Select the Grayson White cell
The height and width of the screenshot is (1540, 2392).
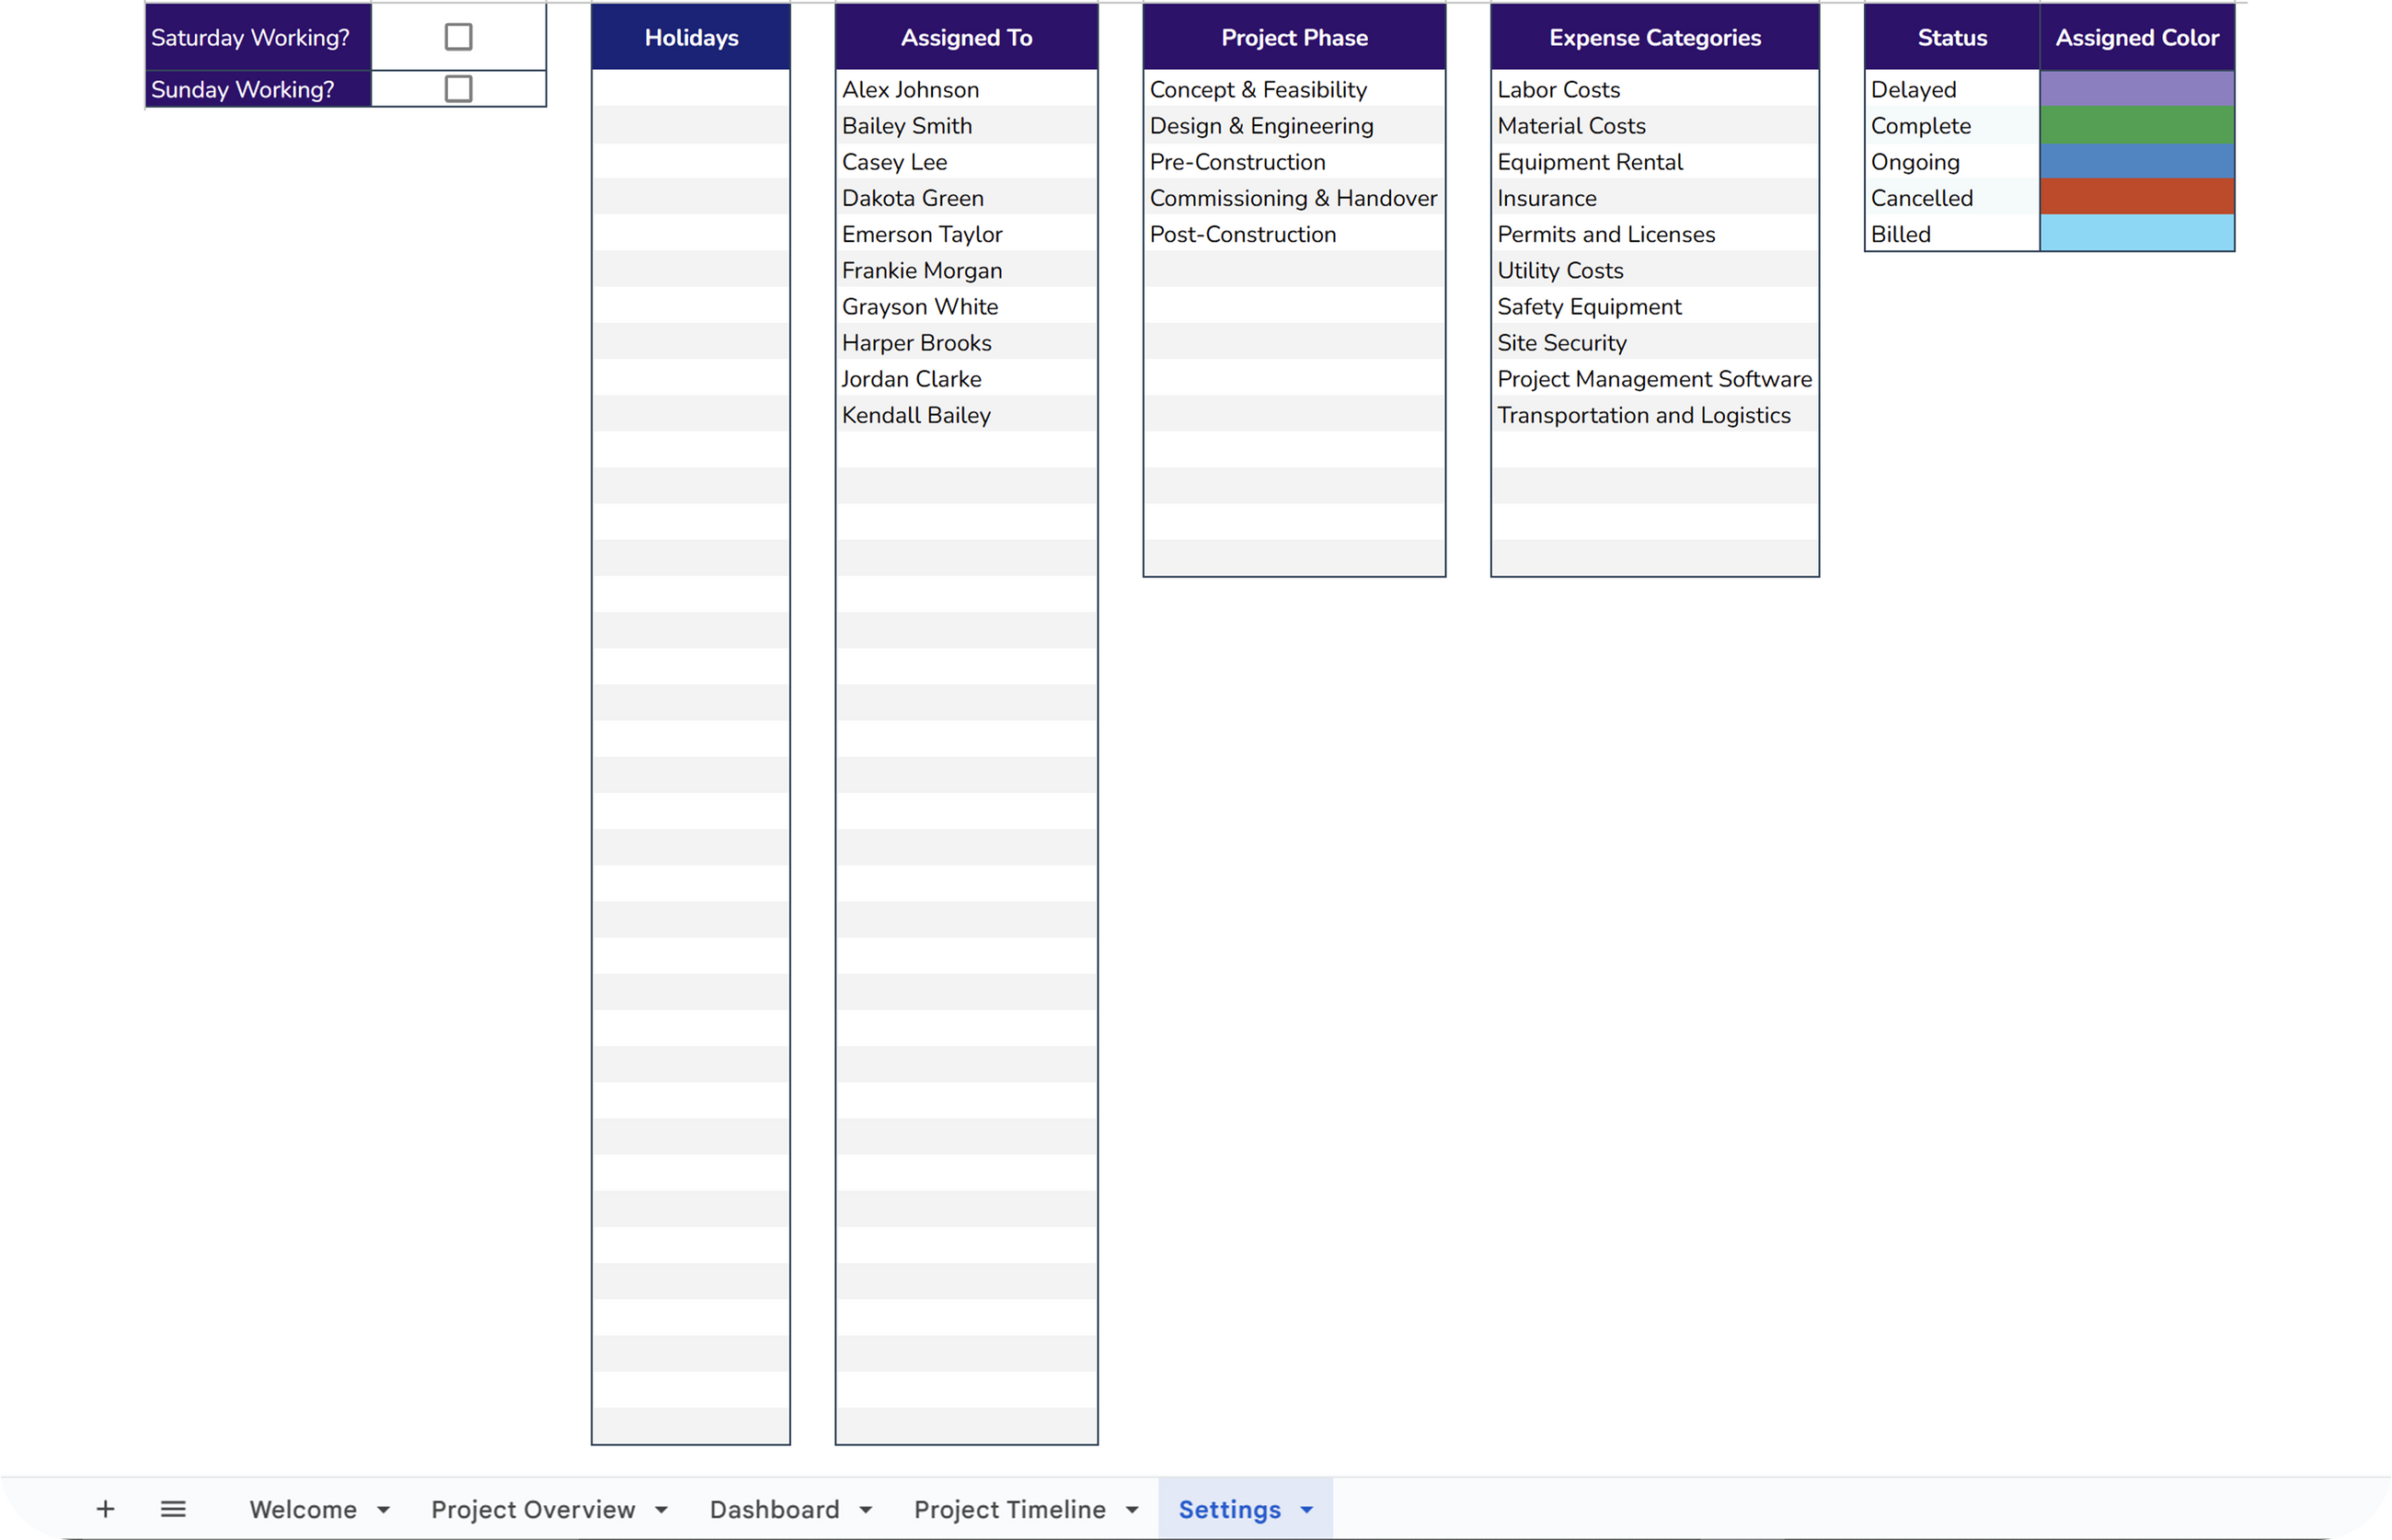click(966, 305)
